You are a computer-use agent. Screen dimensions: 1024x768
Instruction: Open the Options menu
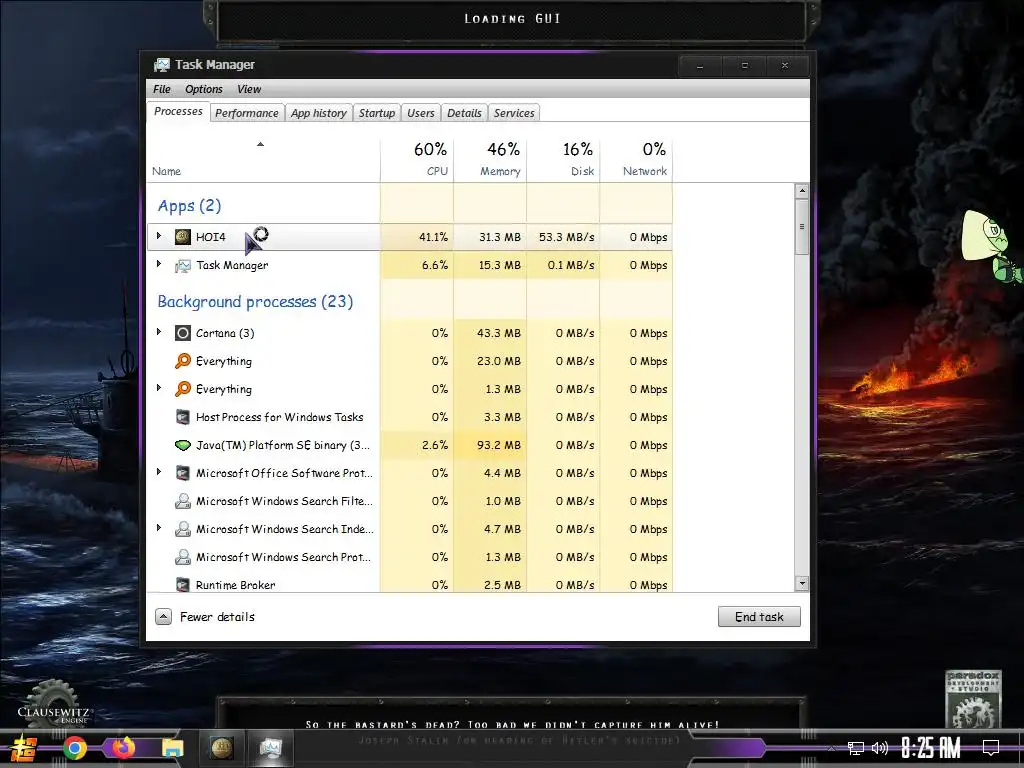click(204, 89)
